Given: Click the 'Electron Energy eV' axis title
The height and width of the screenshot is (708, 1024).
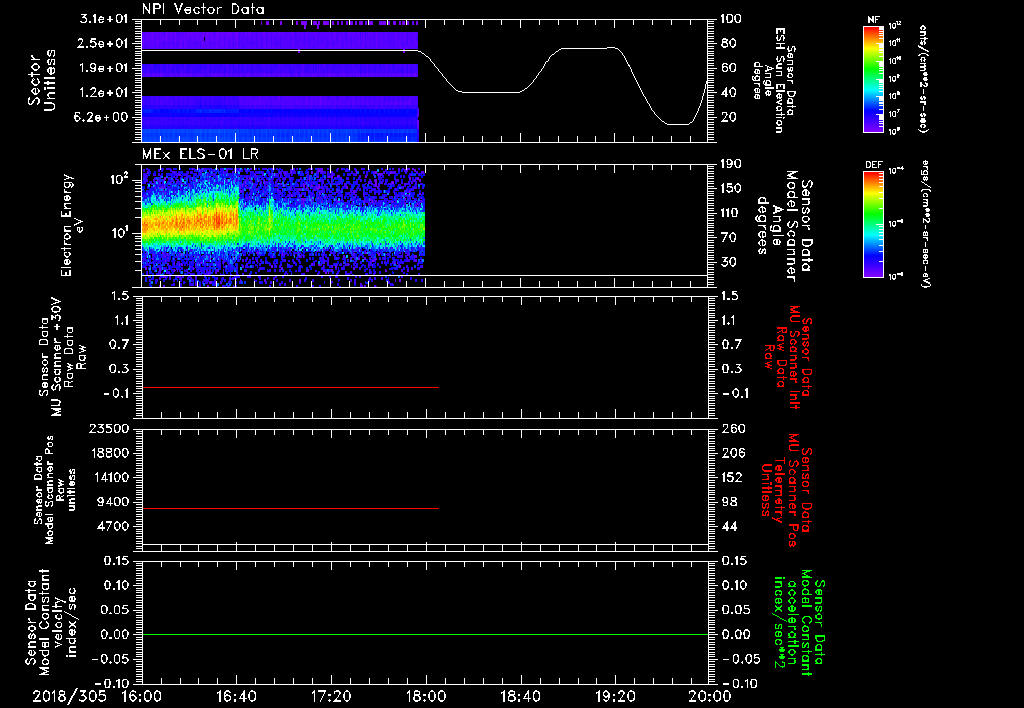Looking at the screenshot, I should tap(72, 225).
